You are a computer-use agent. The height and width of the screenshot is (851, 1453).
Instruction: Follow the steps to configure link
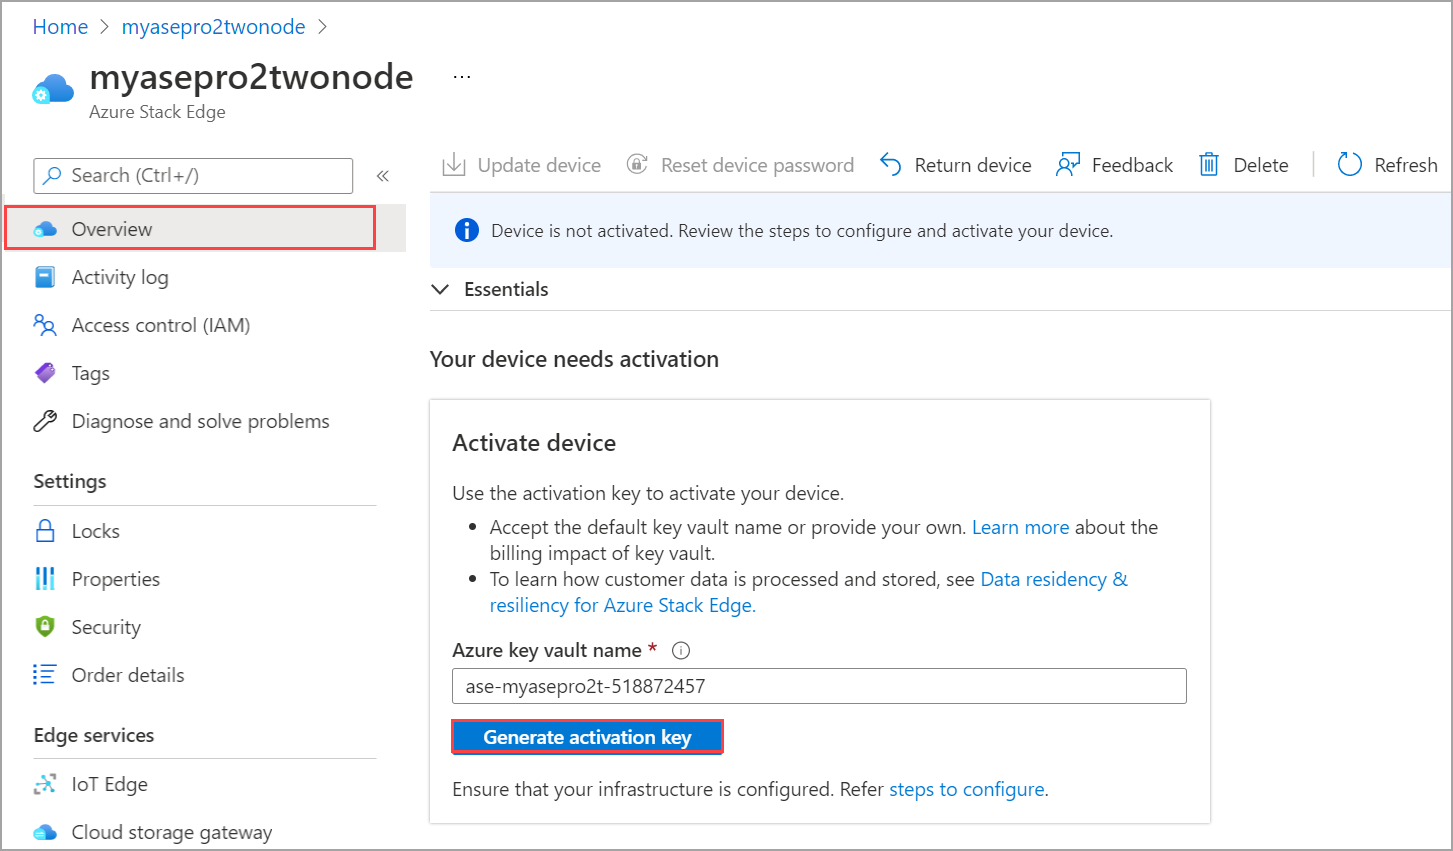tap(967, 789)
